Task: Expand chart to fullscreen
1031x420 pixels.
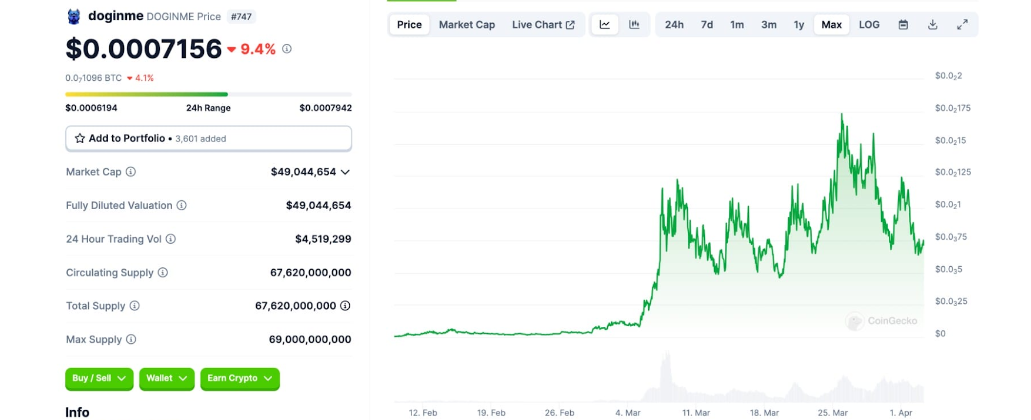Action: 962,25
